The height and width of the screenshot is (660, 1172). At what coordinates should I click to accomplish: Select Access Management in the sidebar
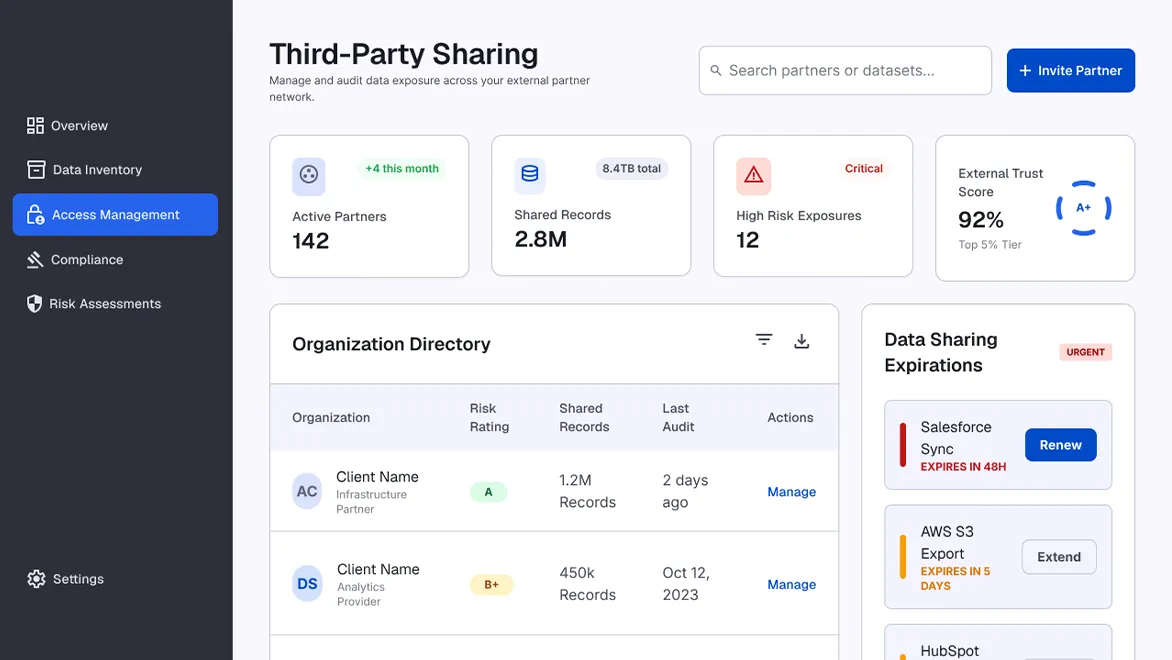tap(115, 215)
